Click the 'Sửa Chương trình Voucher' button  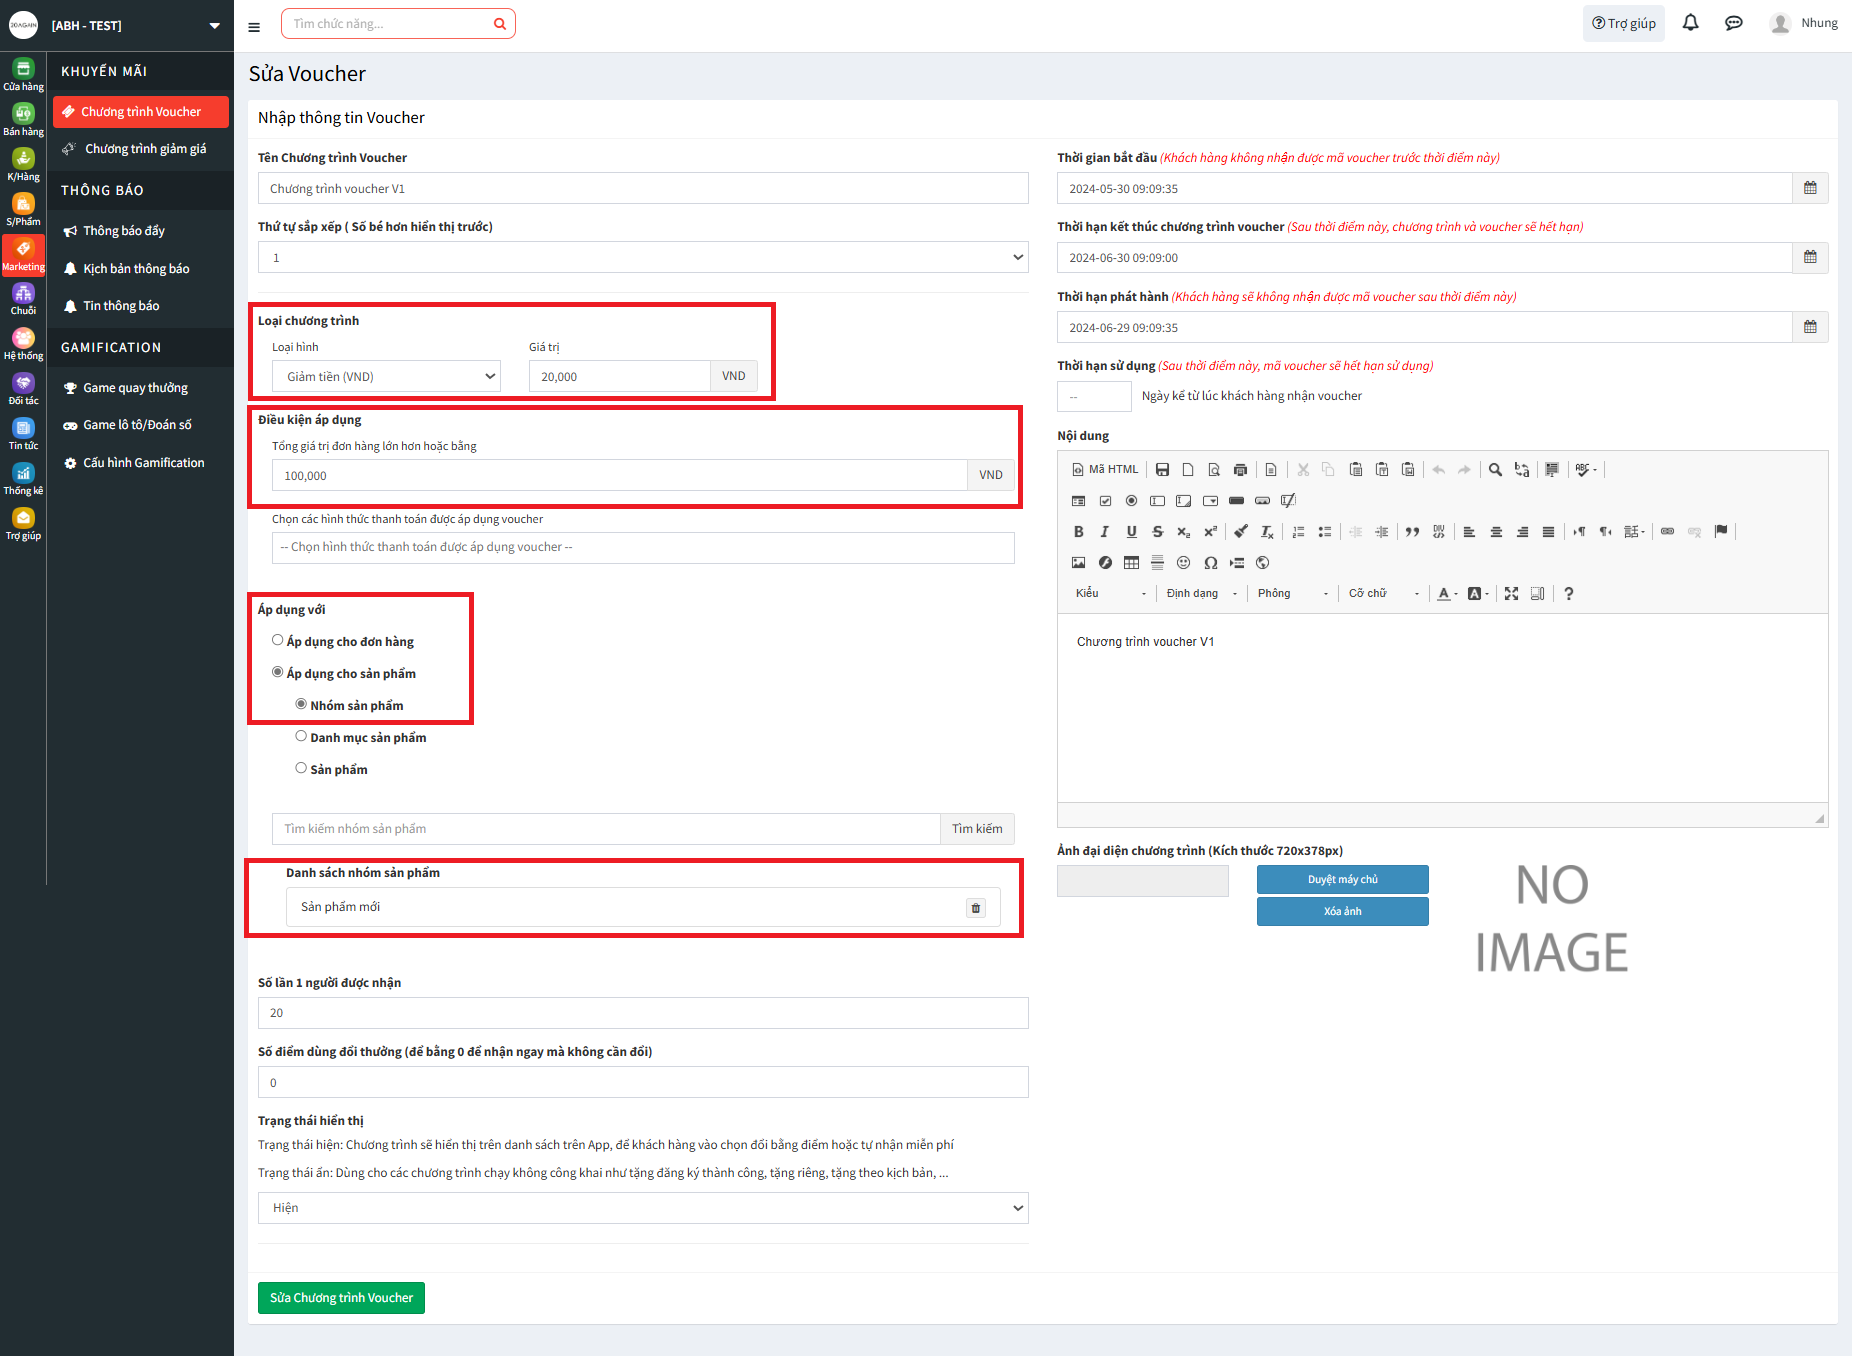pos(341,1298)
